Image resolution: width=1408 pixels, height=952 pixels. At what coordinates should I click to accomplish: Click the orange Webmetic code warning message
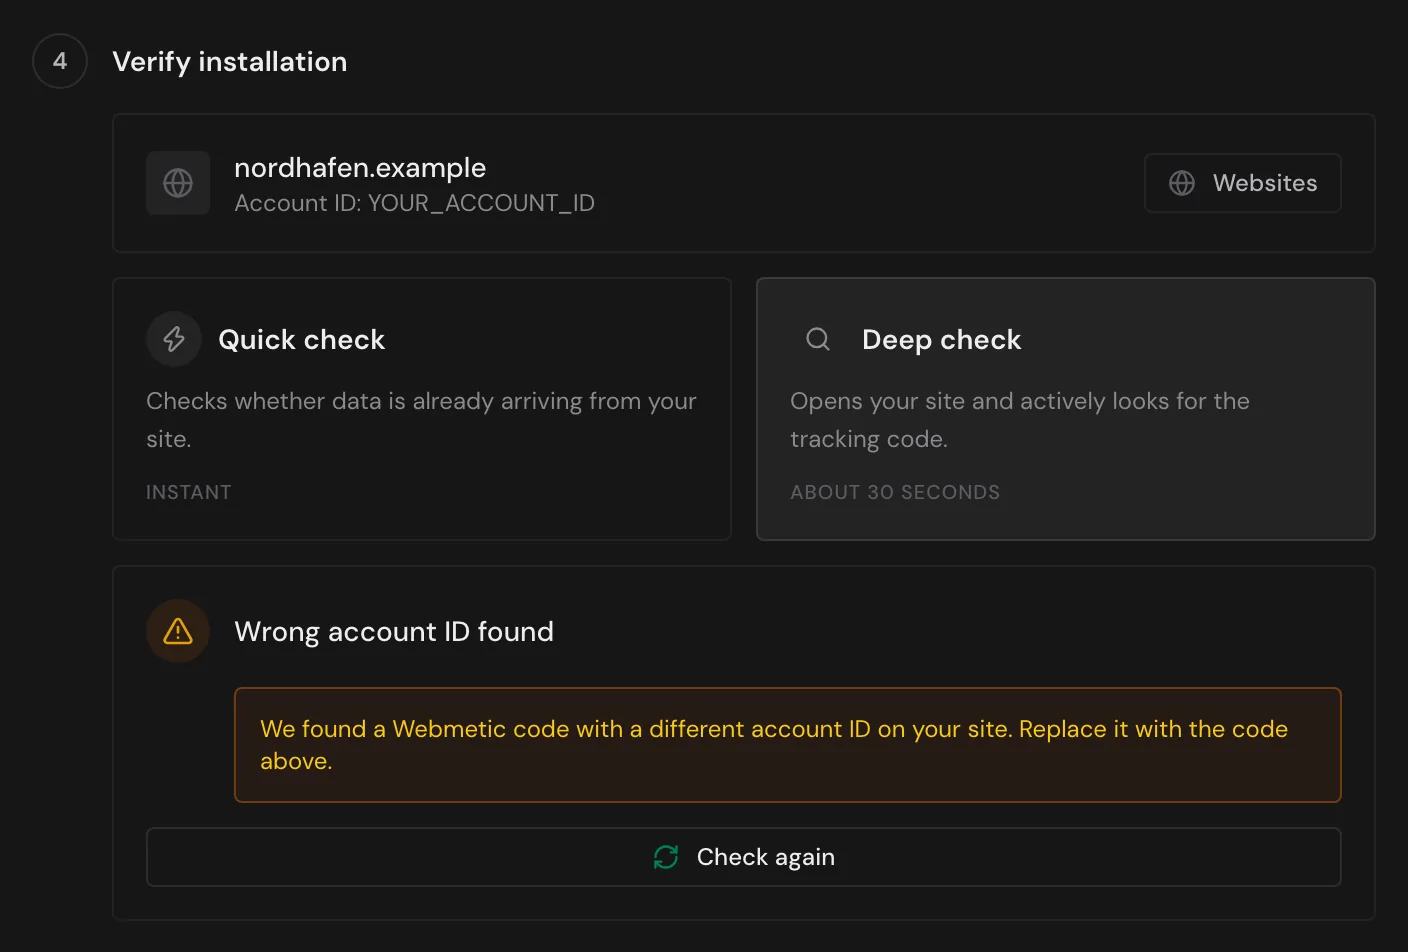point(787,745)
